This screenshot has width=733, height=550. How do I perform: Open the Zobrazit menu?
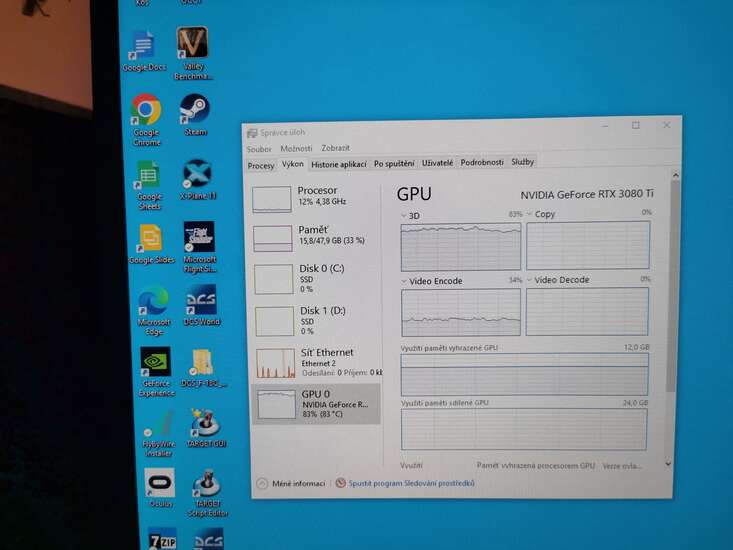click(x=335, y=148)
